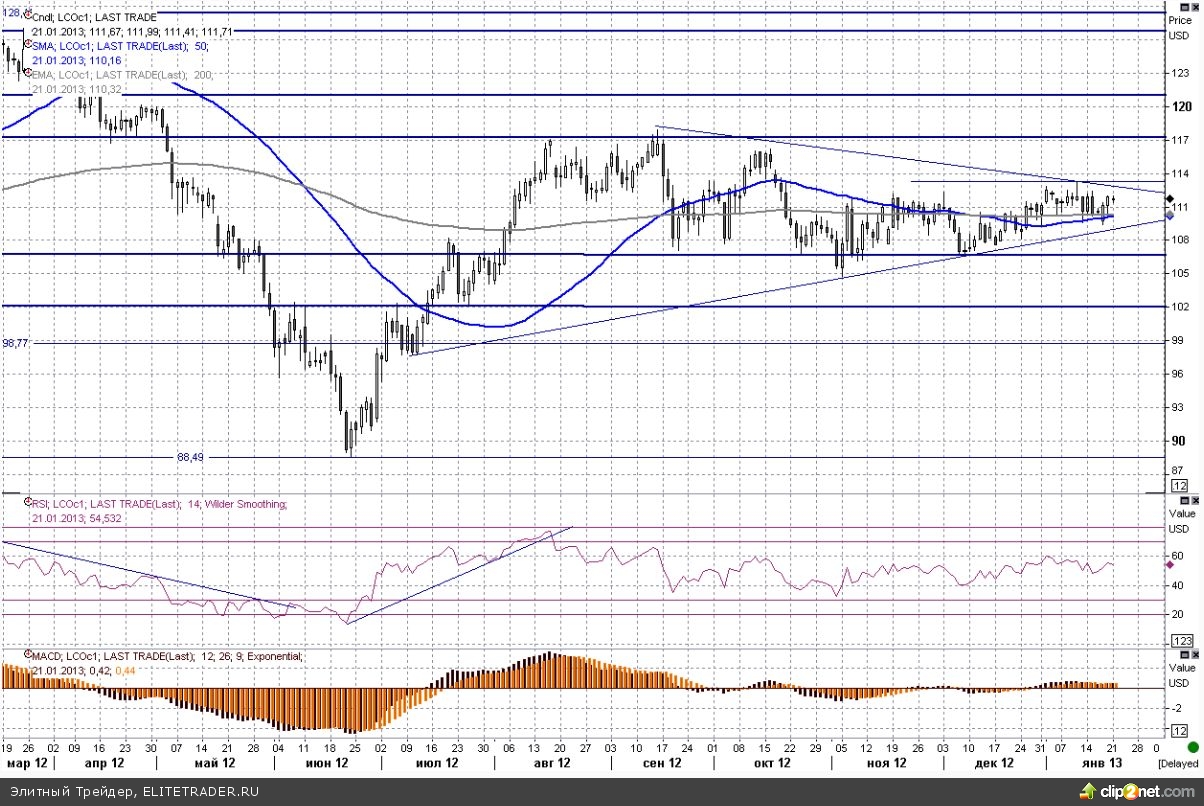The image size is (1204, 806).
Task: Maximize the RSI indicator pane
Action: tap(1185, 499)
